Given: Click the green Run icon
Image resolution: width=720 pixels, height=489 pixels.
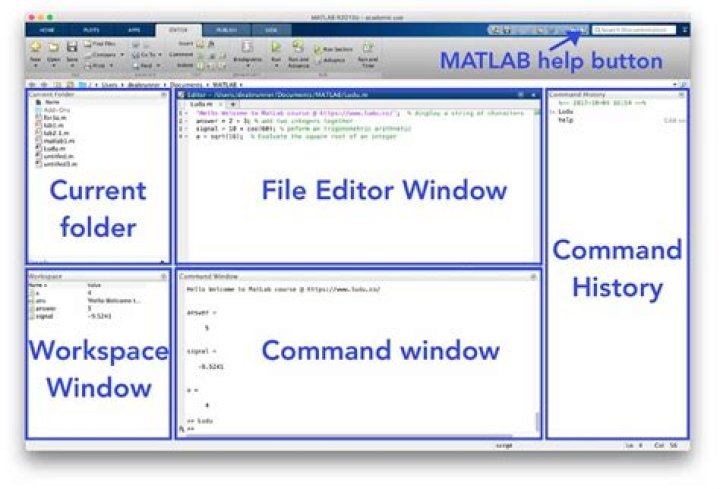Looking at the screenshot, I should 276,47.
